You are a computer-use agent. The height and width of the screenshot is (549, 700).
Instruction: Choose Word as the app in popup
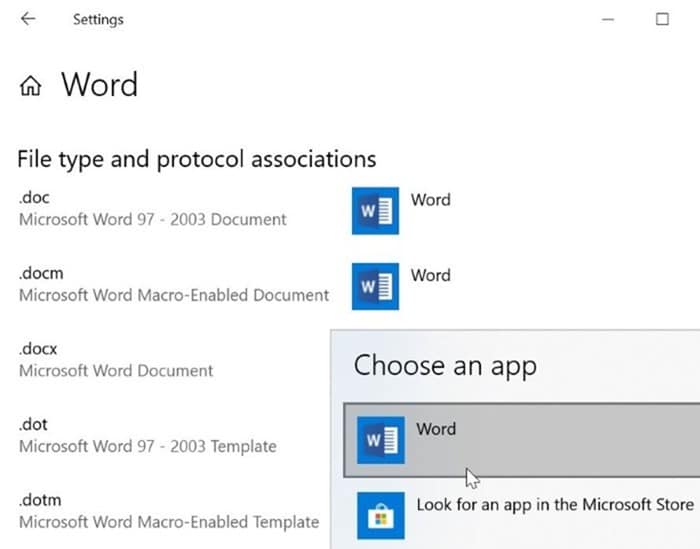[x=521, y=440]
